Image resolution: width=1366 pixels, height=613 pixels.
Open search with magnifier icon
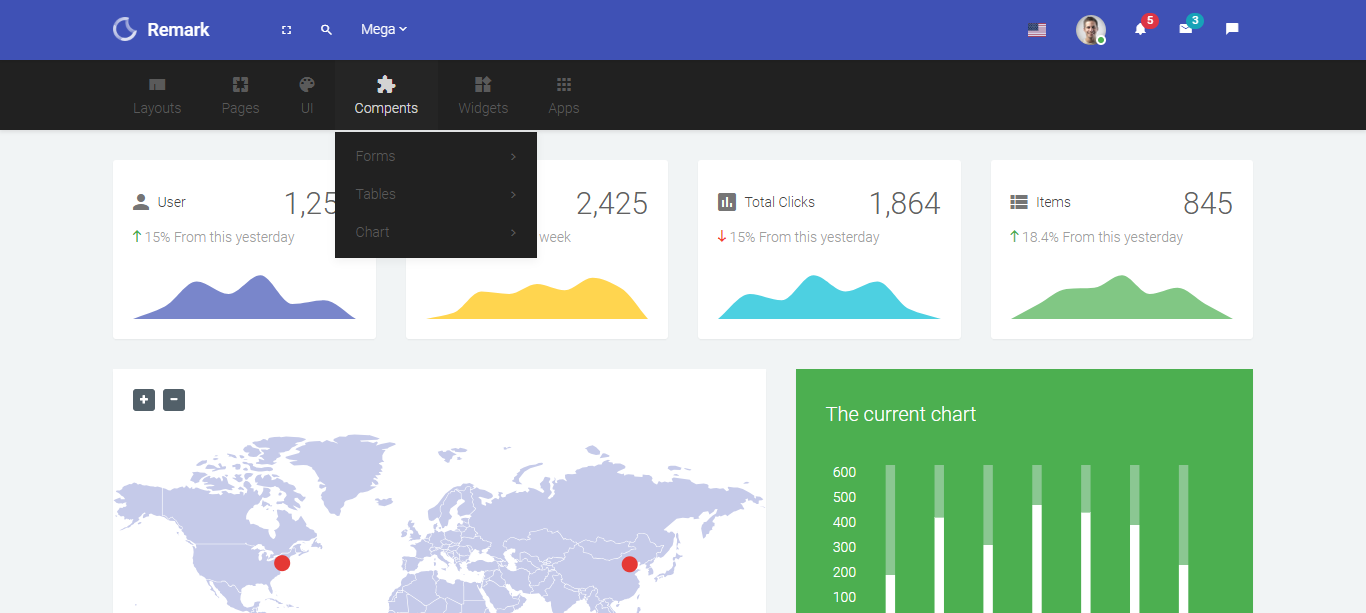click(326, 30)
